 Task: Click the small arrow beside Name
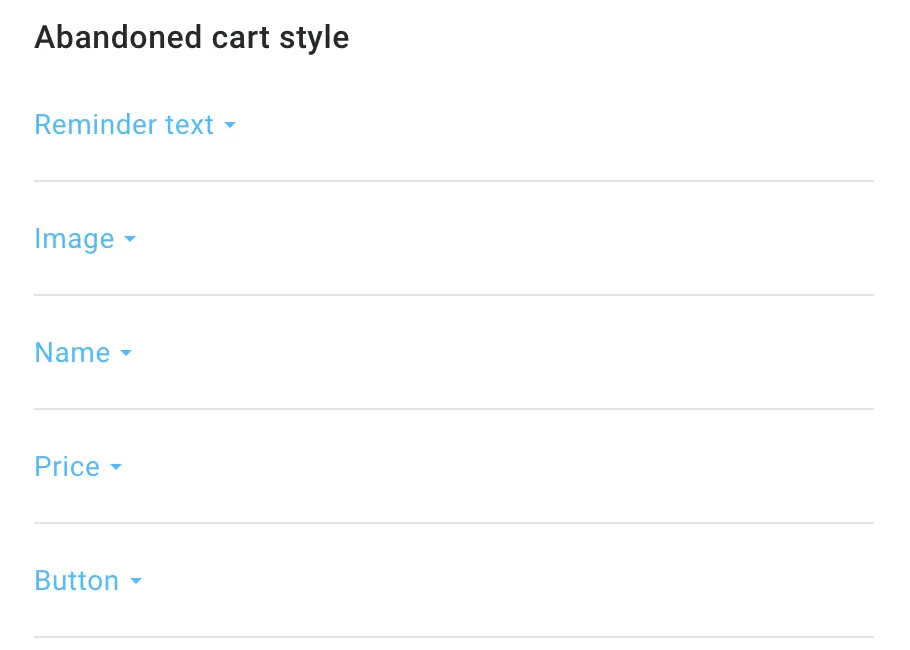point(126,352)
